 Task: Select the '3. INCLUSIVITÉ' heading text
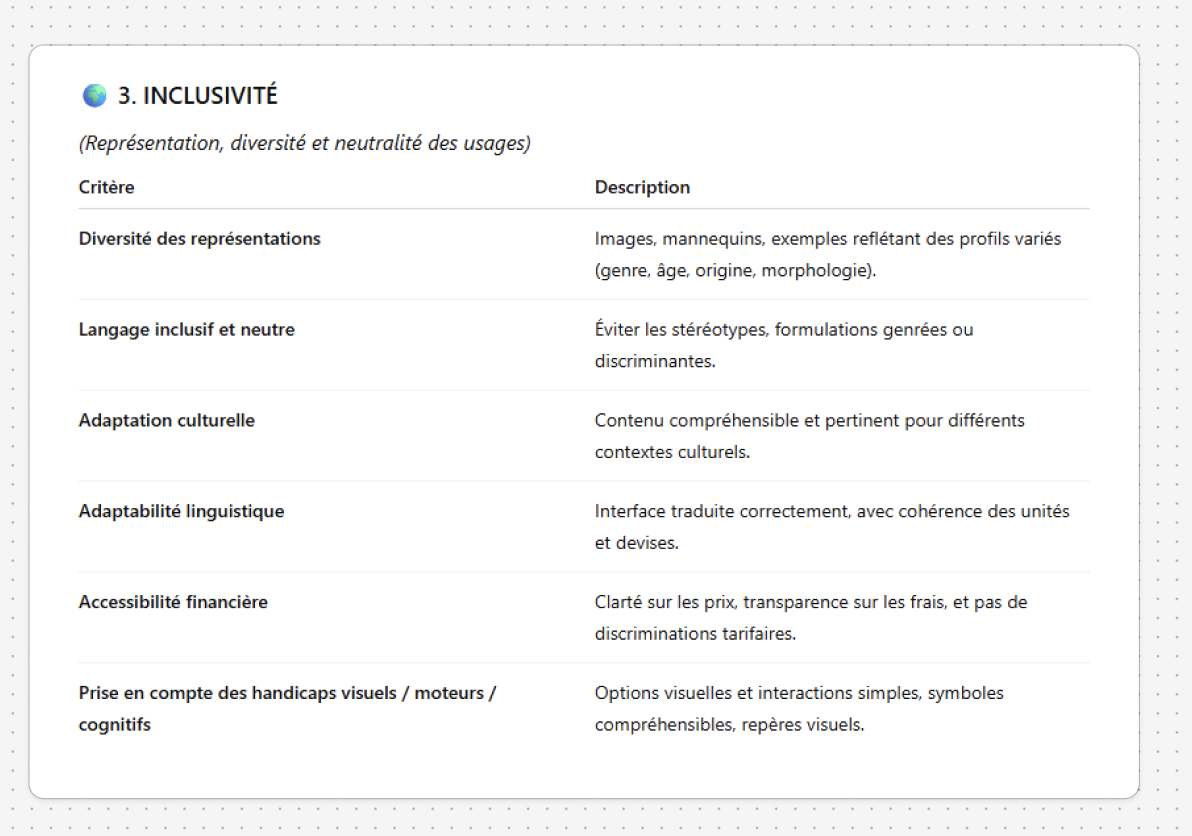[x=198, y=96]
